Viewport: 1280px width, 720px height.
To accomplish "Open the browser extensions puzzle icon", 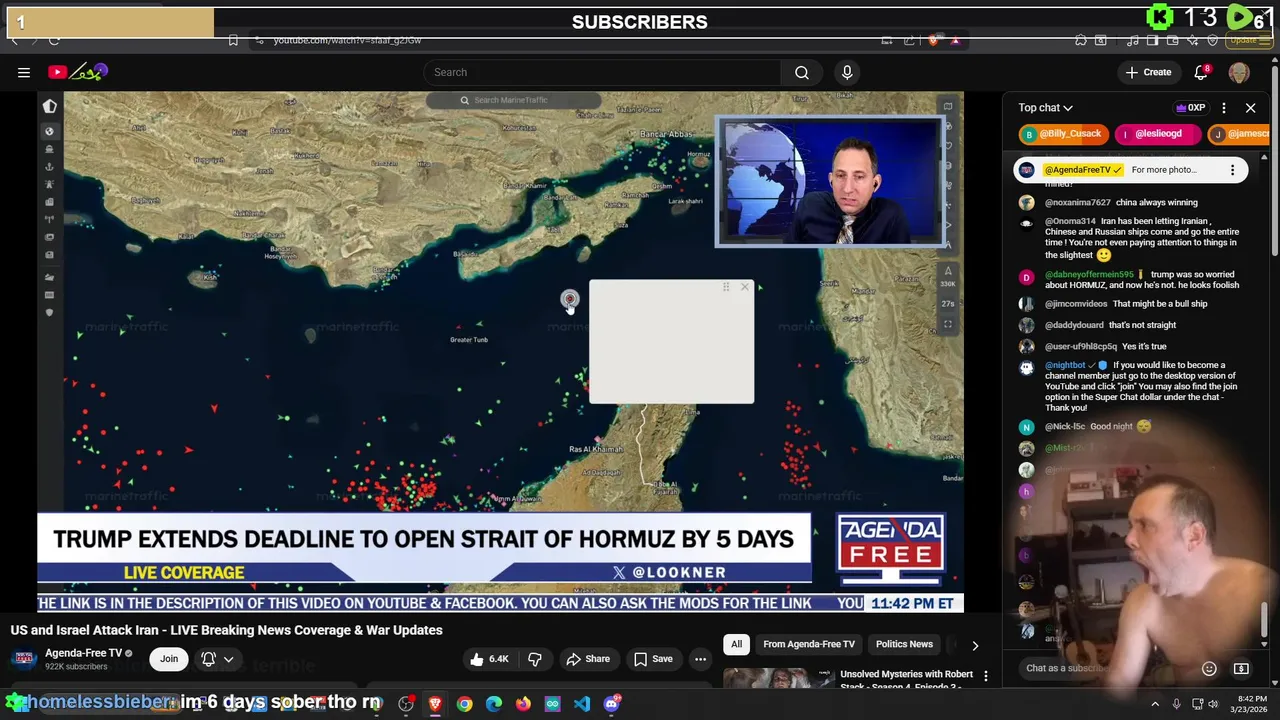I will (1081, 40).
